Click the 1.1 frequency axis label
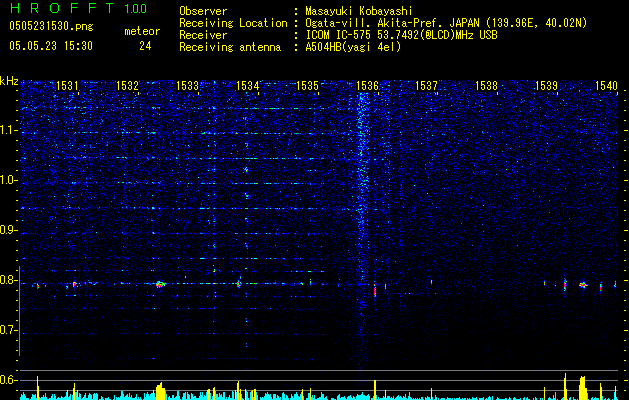Viewport: 629px width, 400px height. coord(9,130)
